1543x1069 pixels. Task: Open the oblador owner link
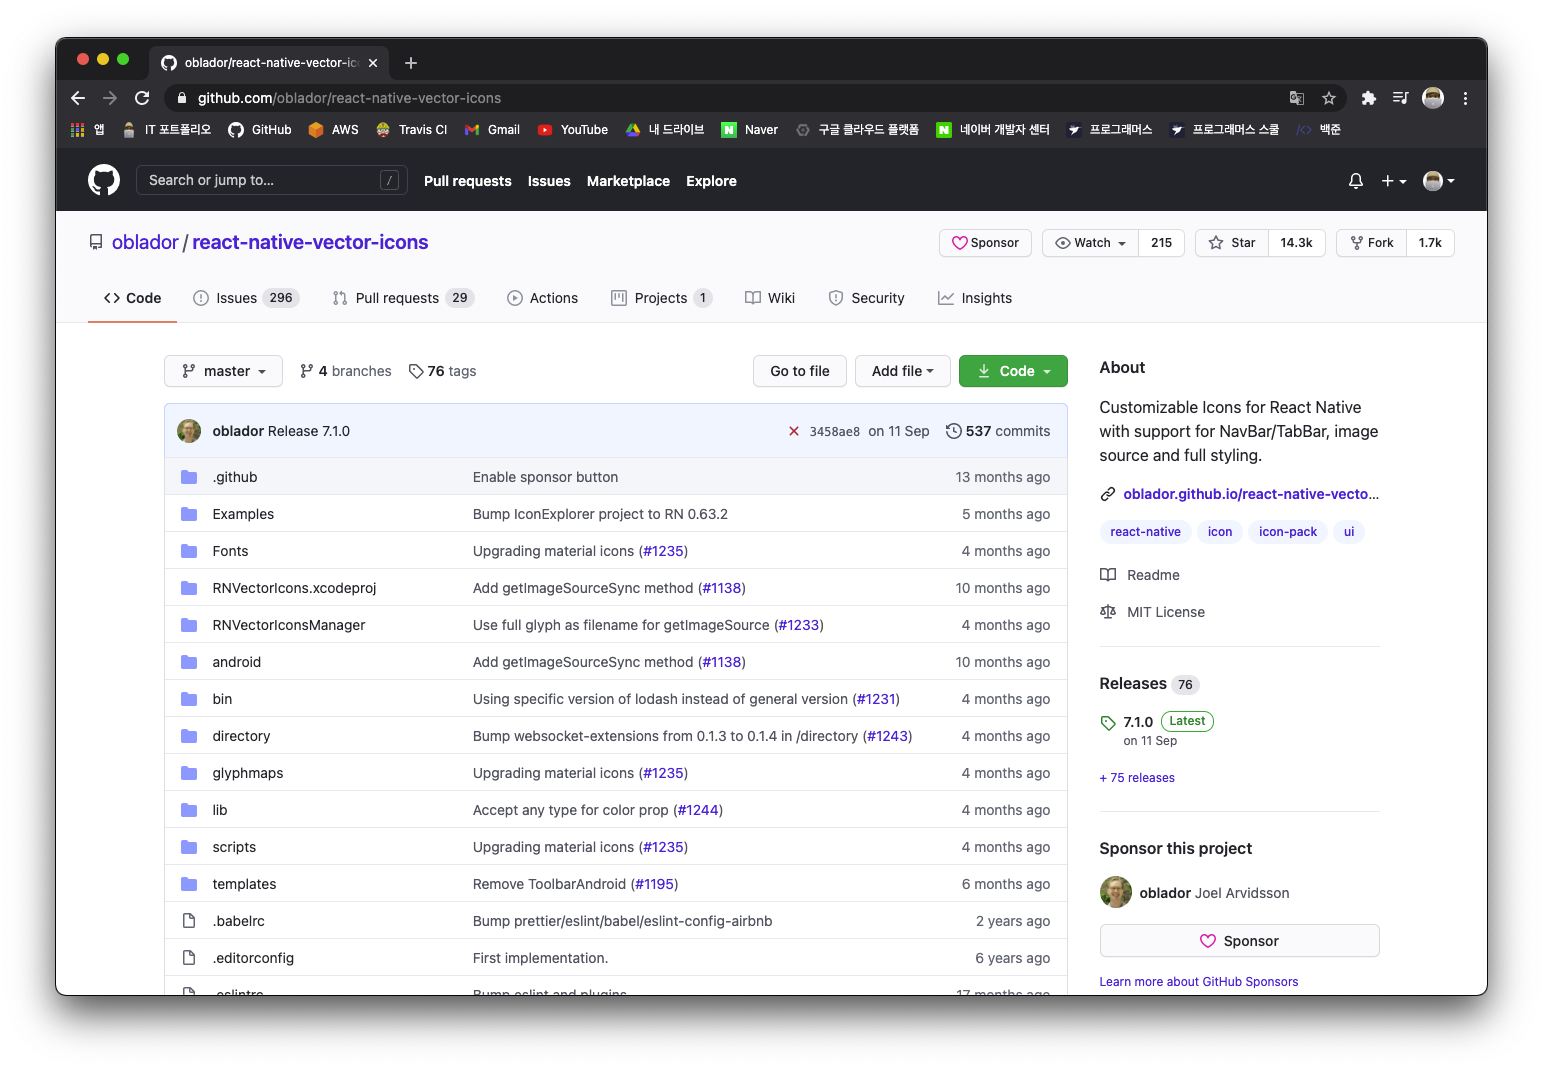145,242
